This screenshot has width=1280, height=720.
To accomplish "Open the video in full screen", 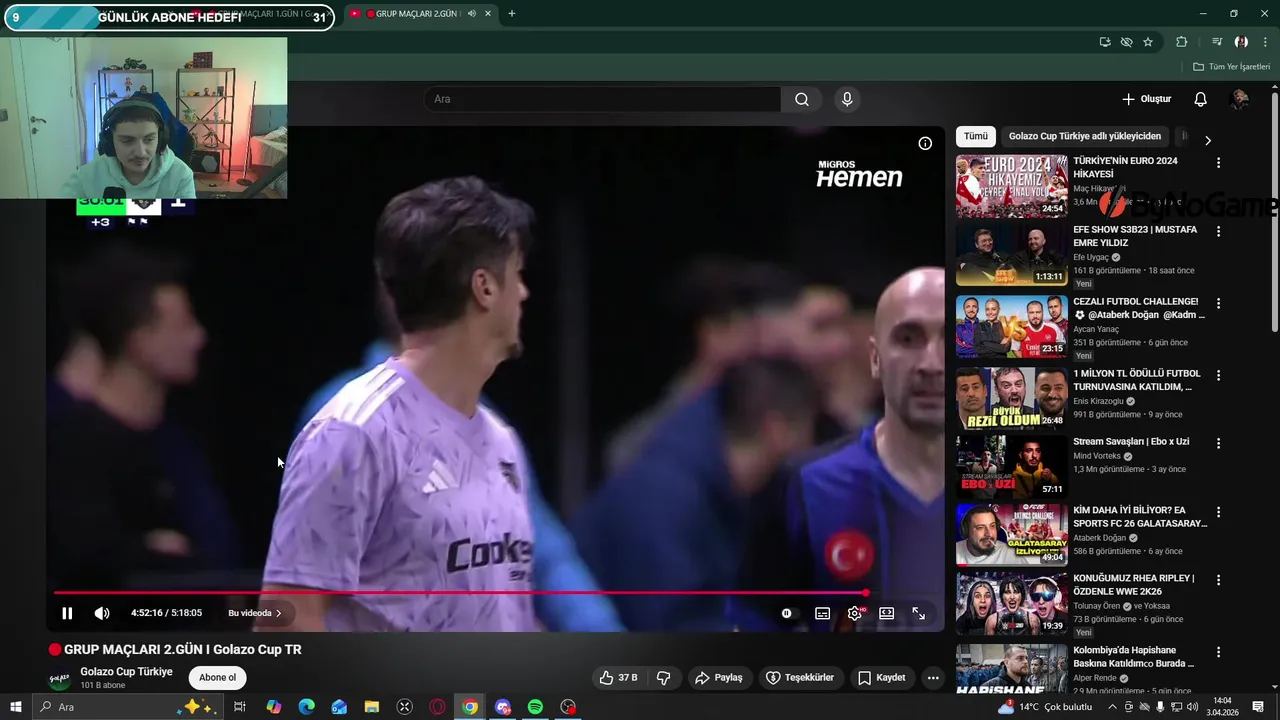I will coord(918,613).
